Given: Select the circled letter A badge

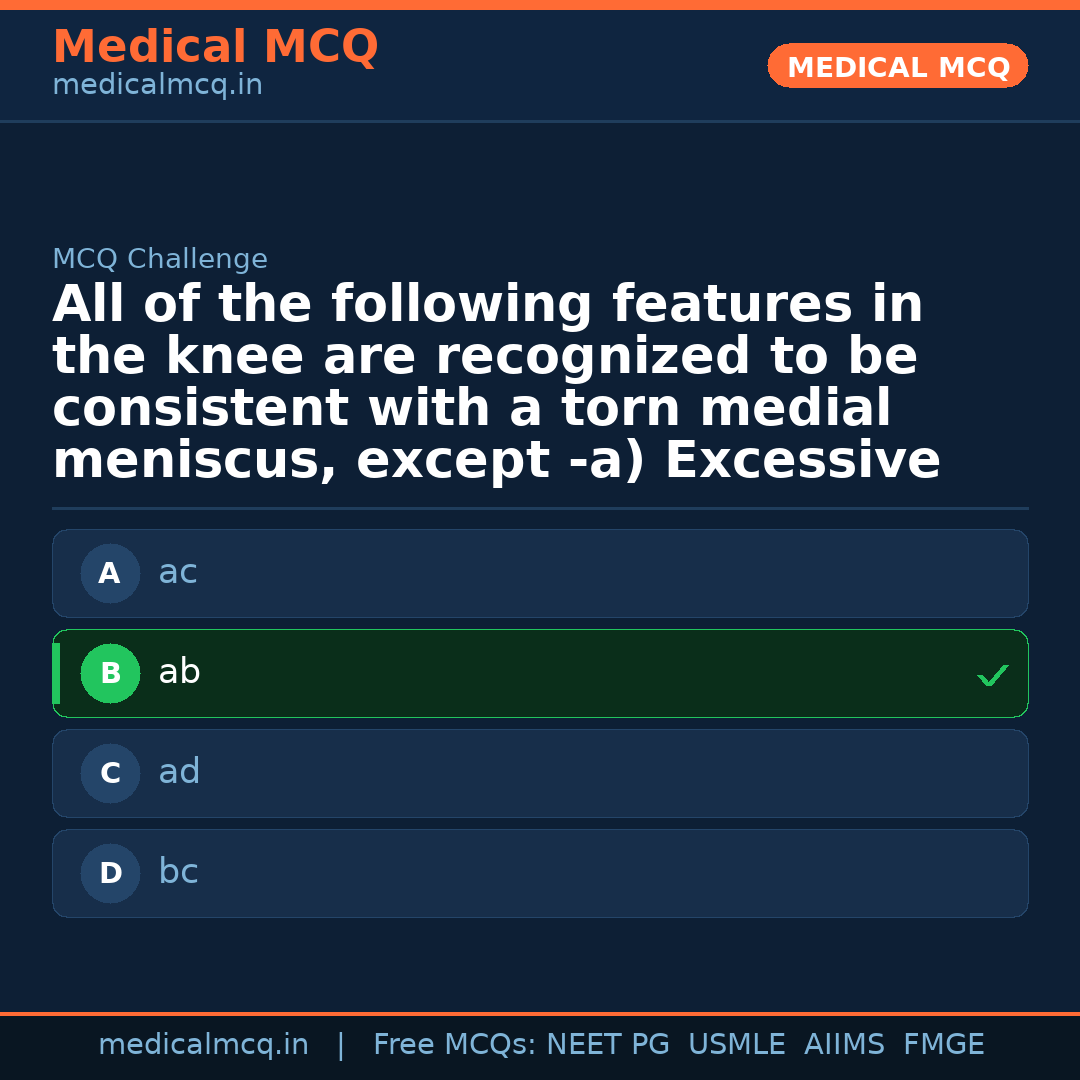Looking at the screenshot, I should click(110, 573).
